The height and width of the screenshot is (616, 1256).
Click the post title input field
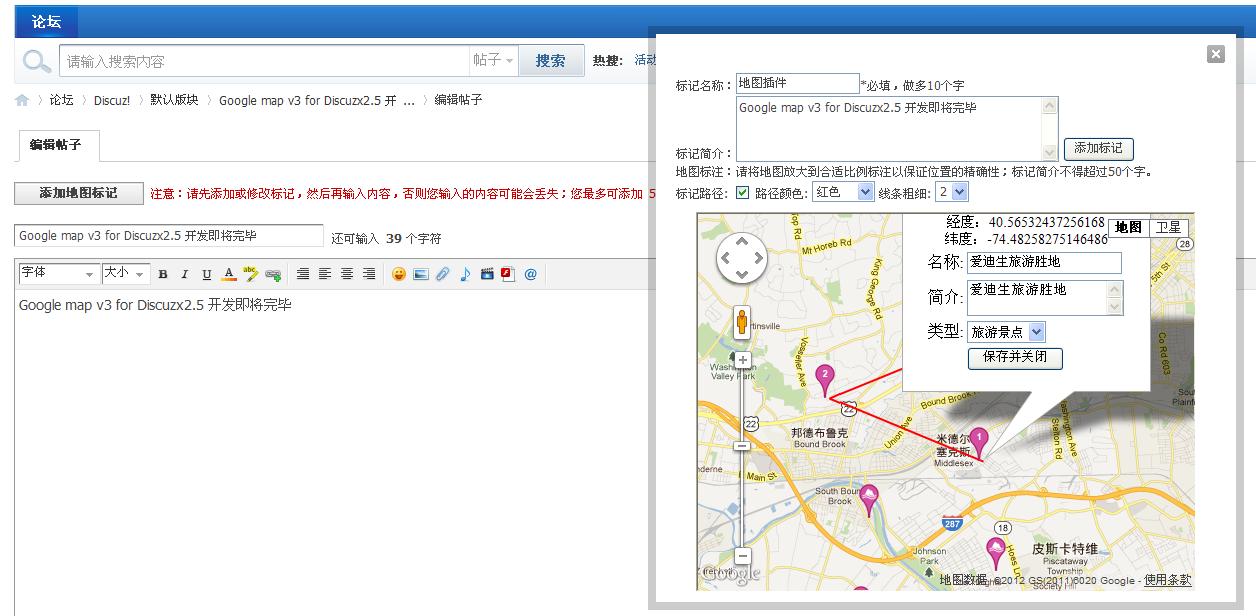tap(169, 236)
